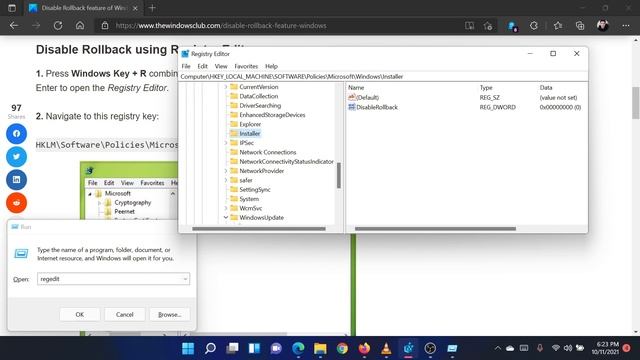Open the Favorites star list
640x360 pixels.
coord(558,26)
